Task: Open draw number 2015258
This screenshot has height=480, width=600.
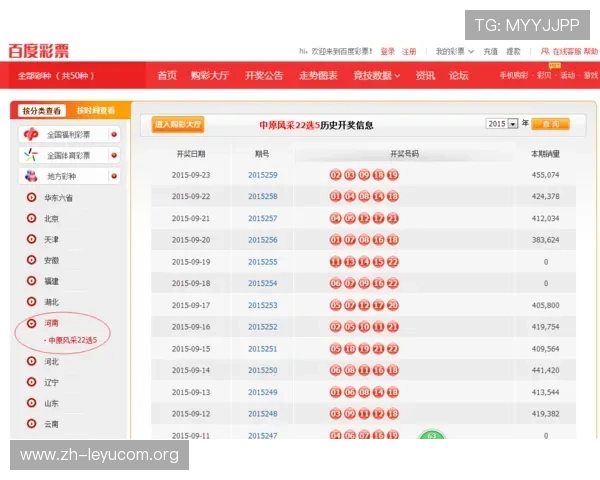Action: click(262, 196)
